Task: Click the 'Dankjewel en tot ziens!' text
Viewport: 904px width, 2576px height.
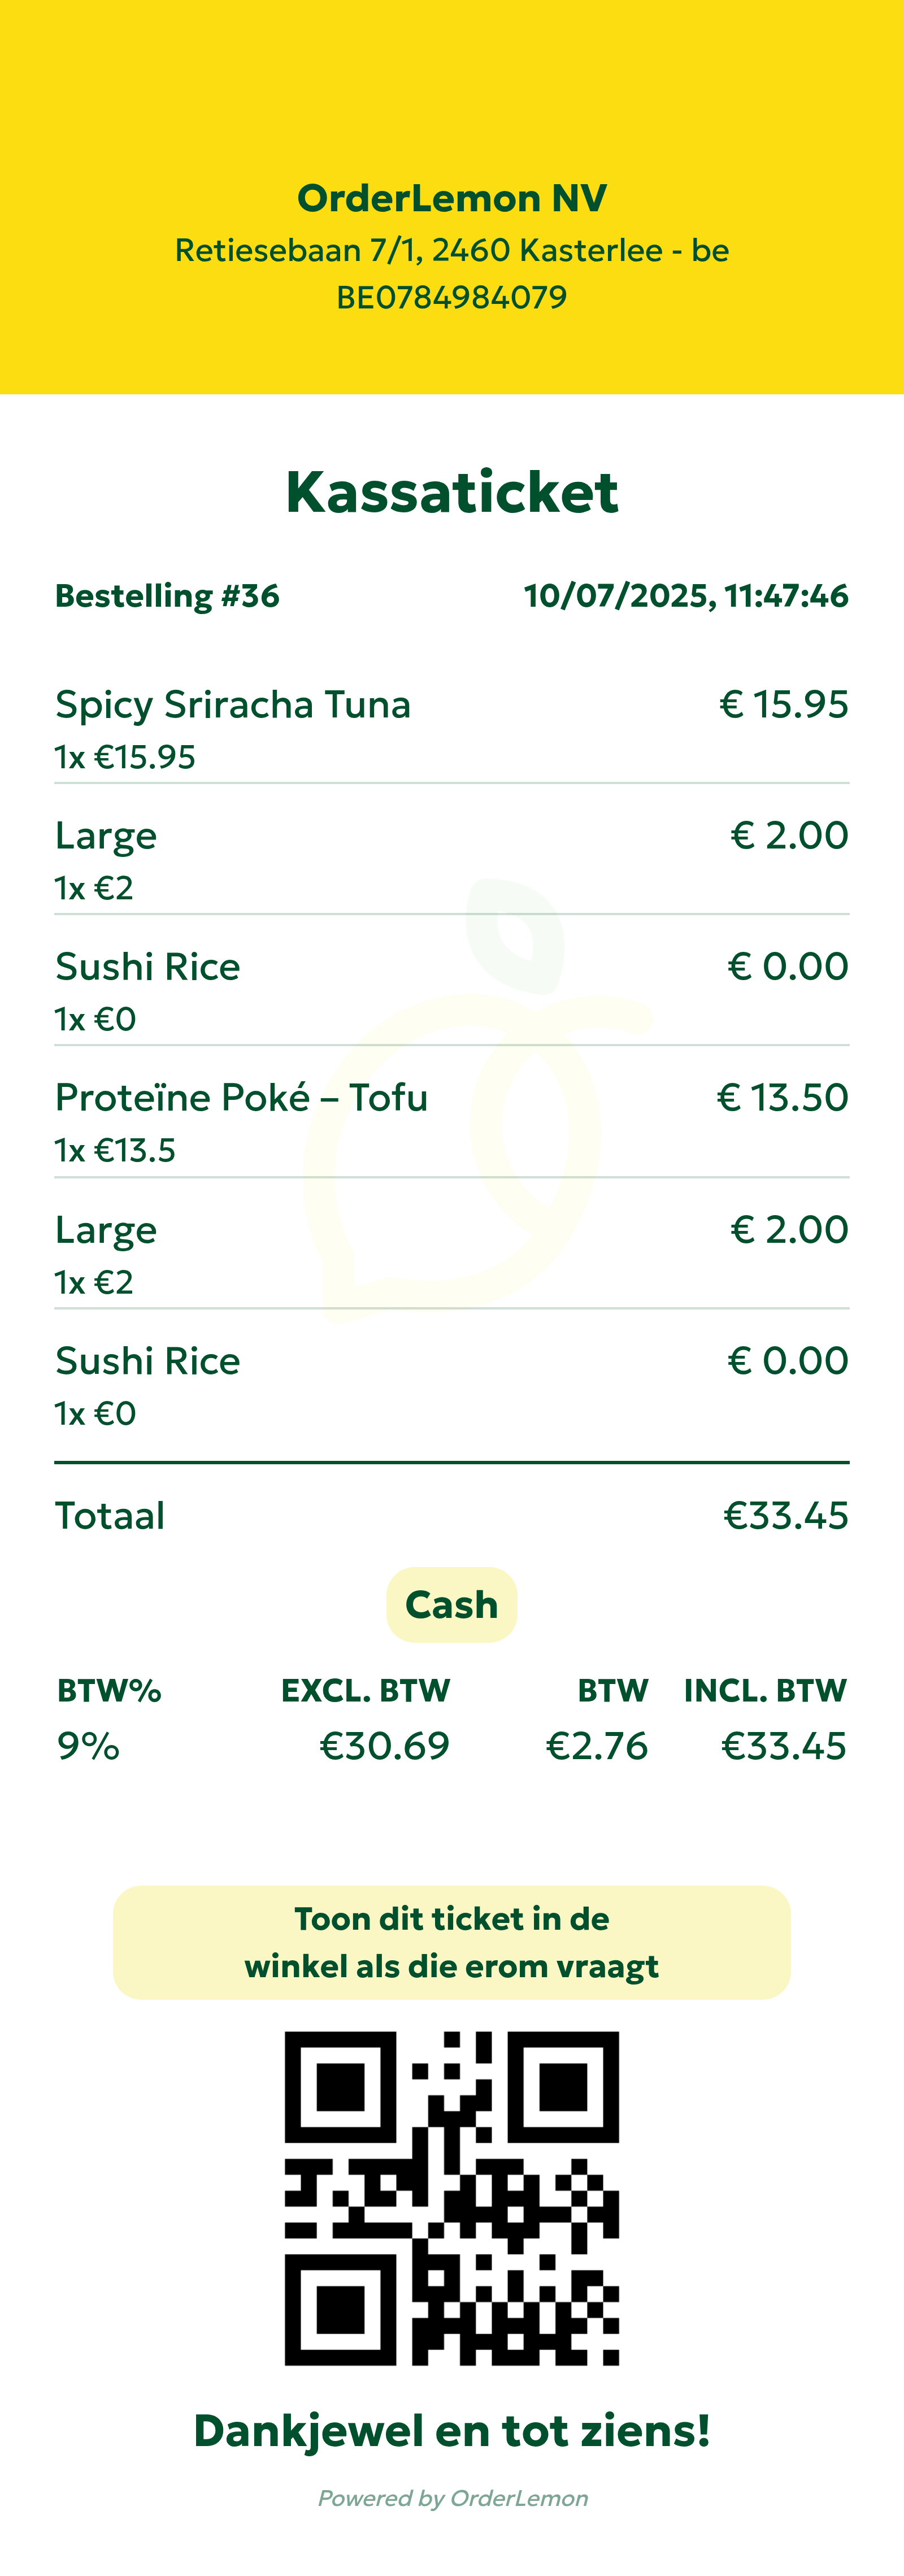Action: (x=452, y=2430)
